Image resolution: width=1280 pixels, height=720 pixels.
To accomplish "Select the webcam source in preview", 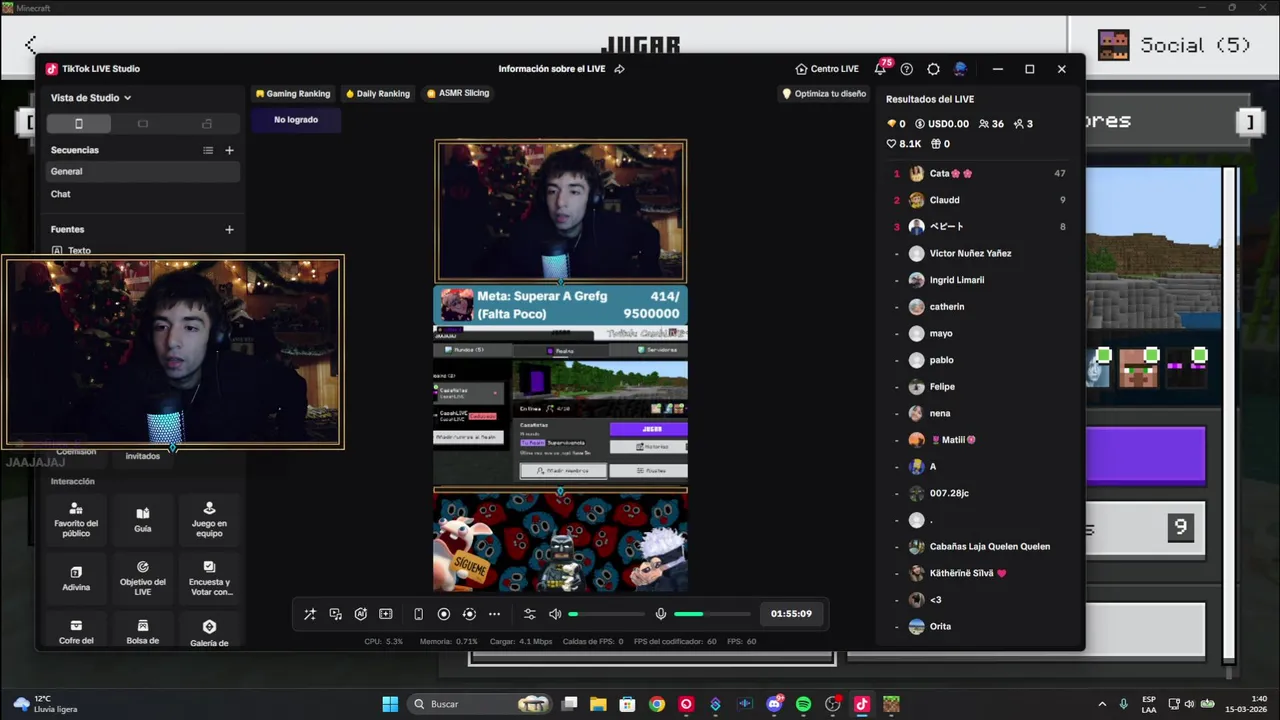I will click(x=560, y=211).
